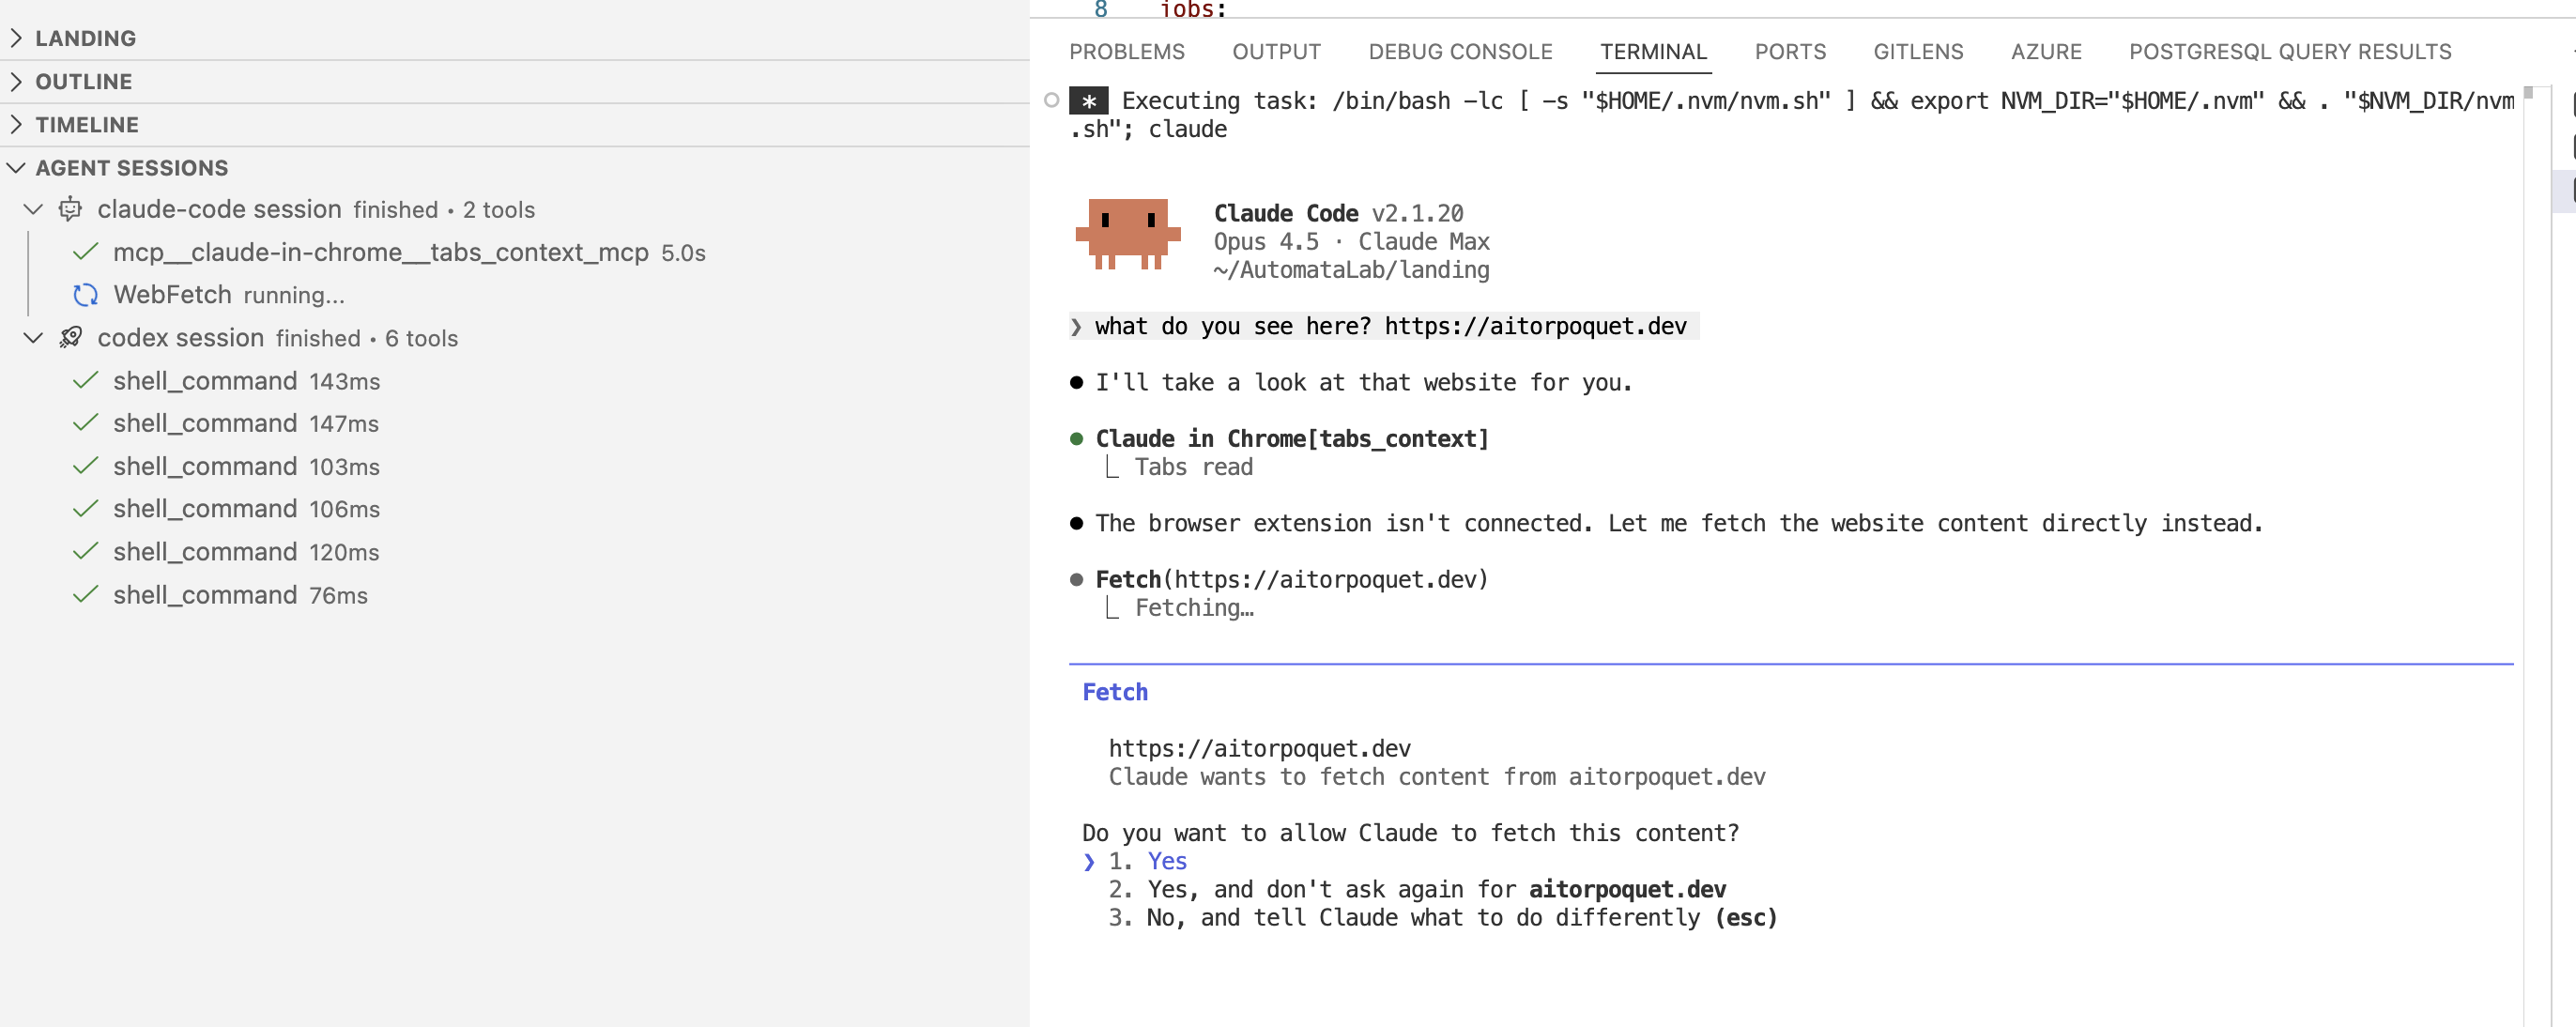Viewport: 2576px width, 1027px height.
Task: Click the checkmark next to shell_command 143ms
Action: tap(86, 380)
